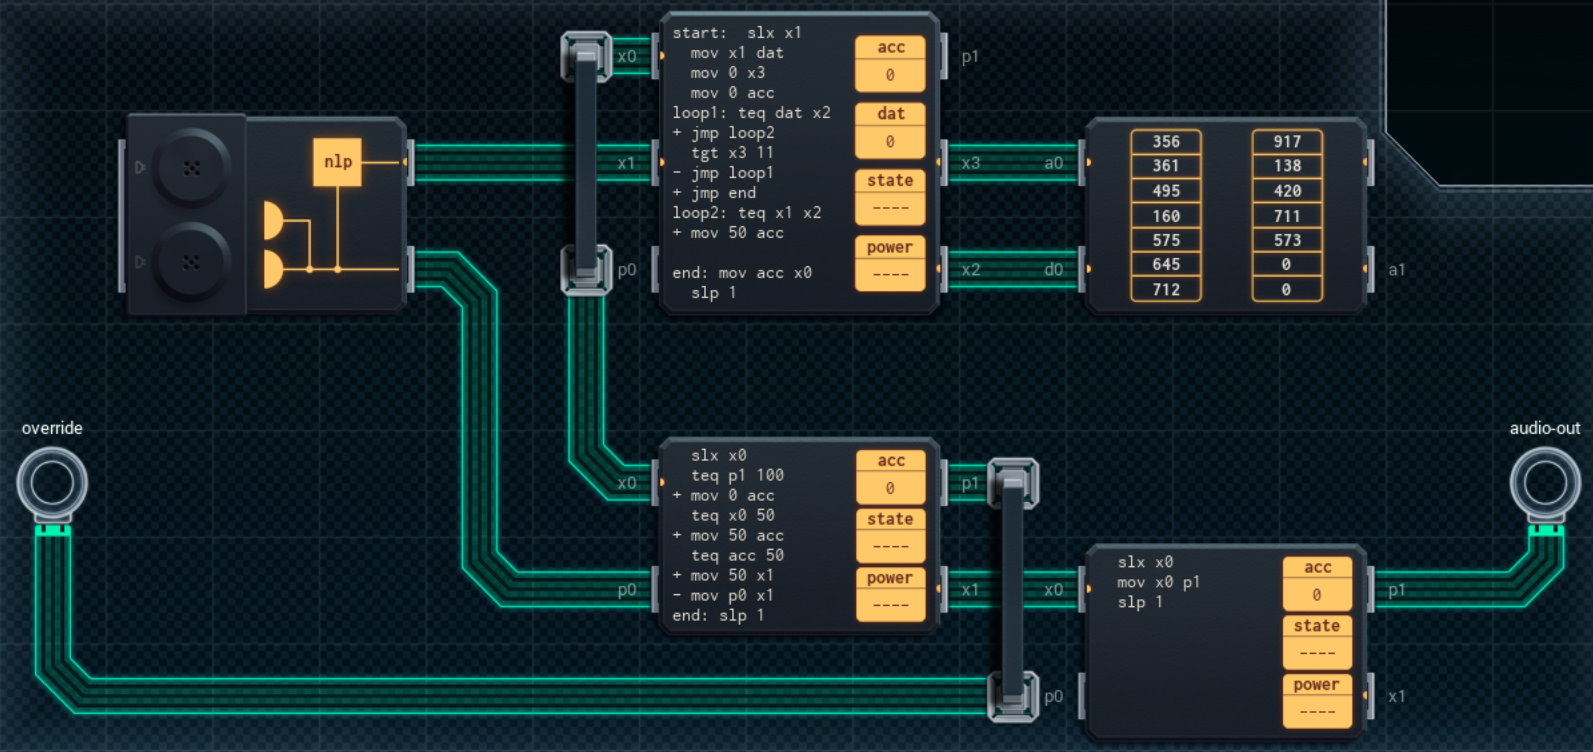Click the "teq p1 100" code line
1593x752 pixels.
coord(737,476)
